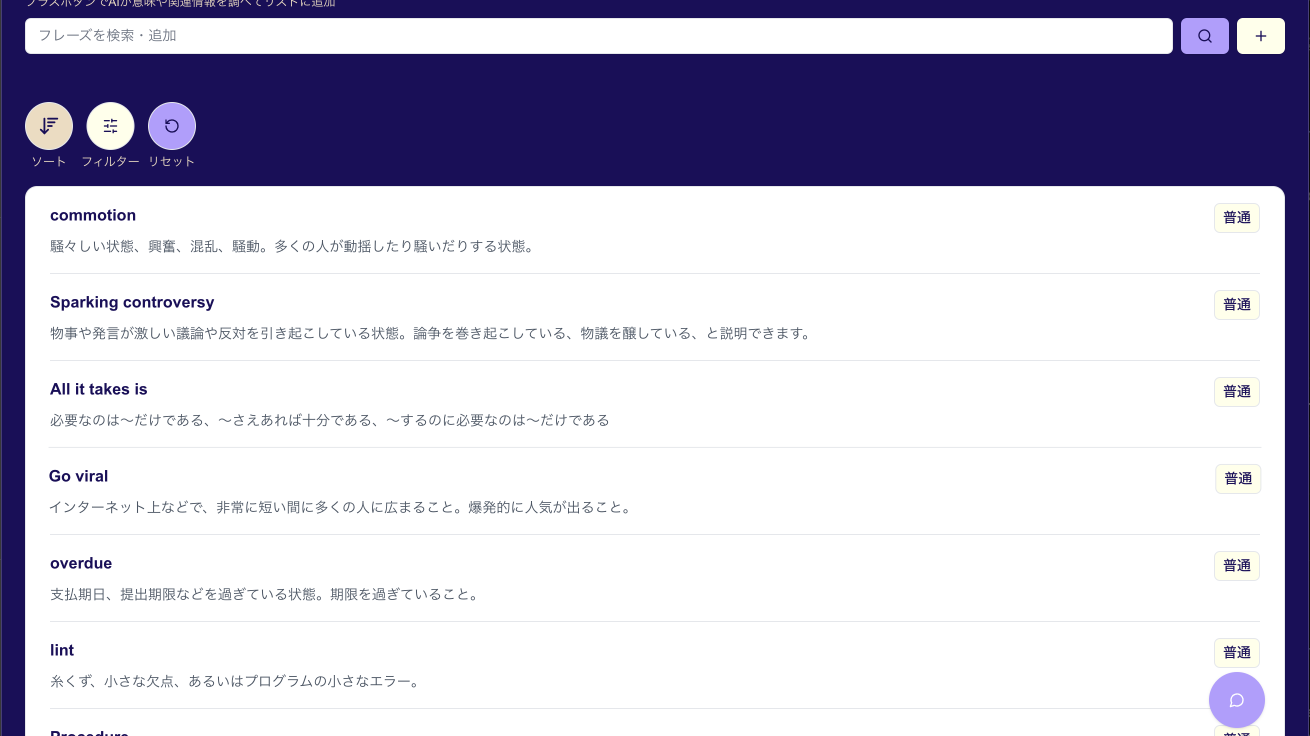The image size is (1310, 736).
Task: Open the 普通 level tag for lint
Action: click(x=1237, y=653)
